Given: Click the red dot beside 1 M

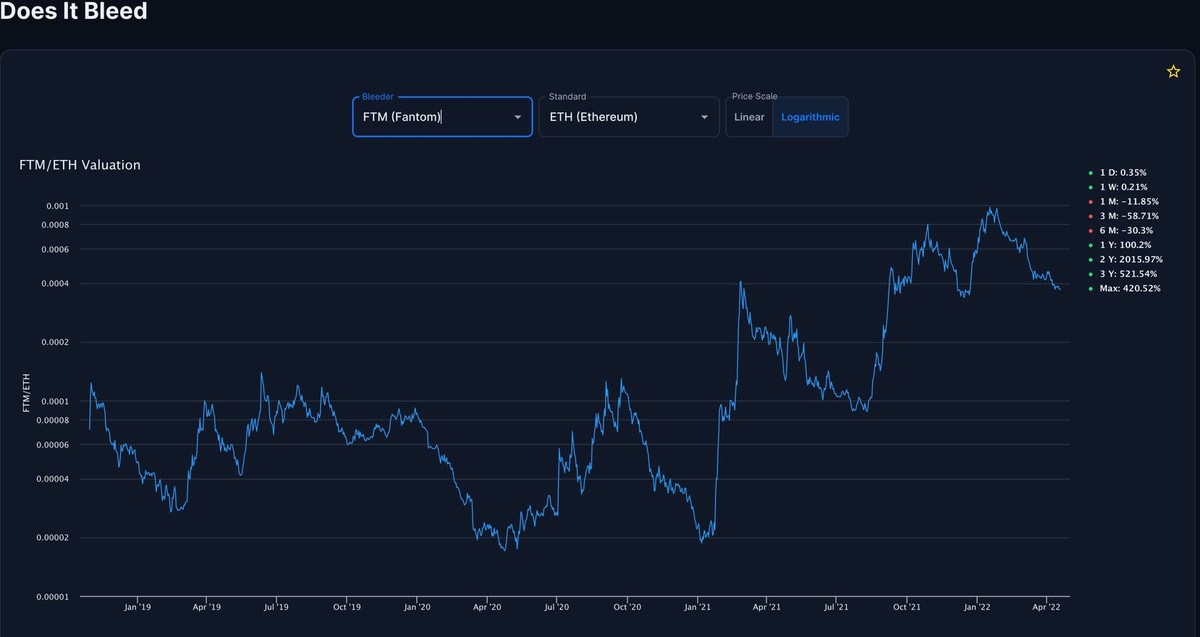Looking at the screenshot, I should 1091,202.
